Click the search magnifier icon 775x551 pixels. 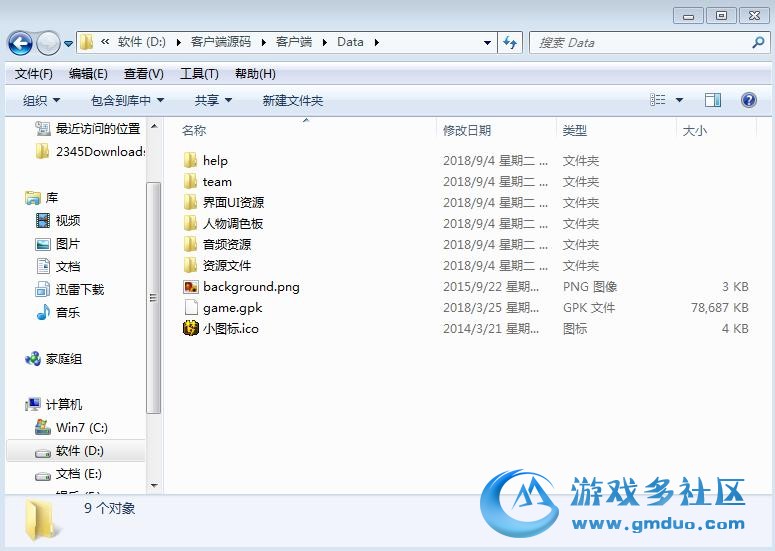point(758,42)
